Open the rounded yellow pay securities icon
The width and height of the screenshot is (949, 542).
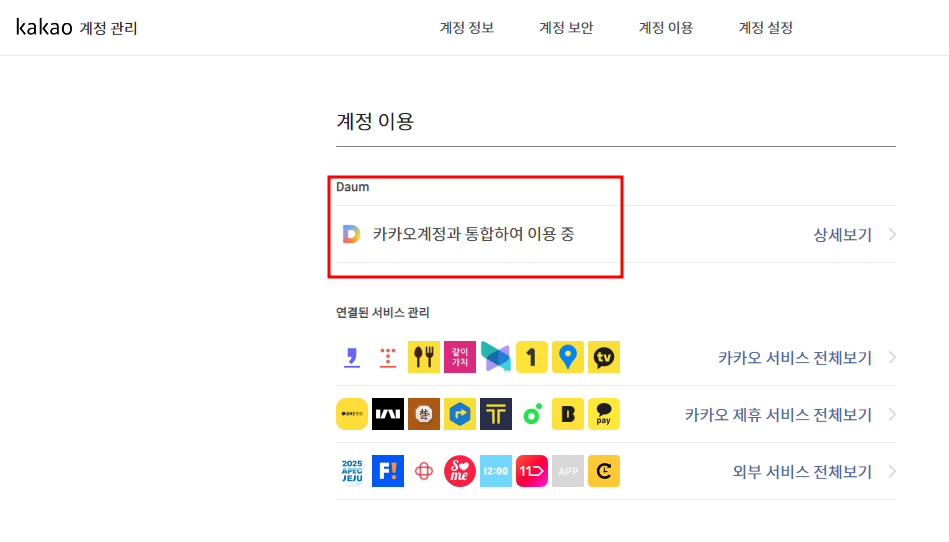click(352, 414)
